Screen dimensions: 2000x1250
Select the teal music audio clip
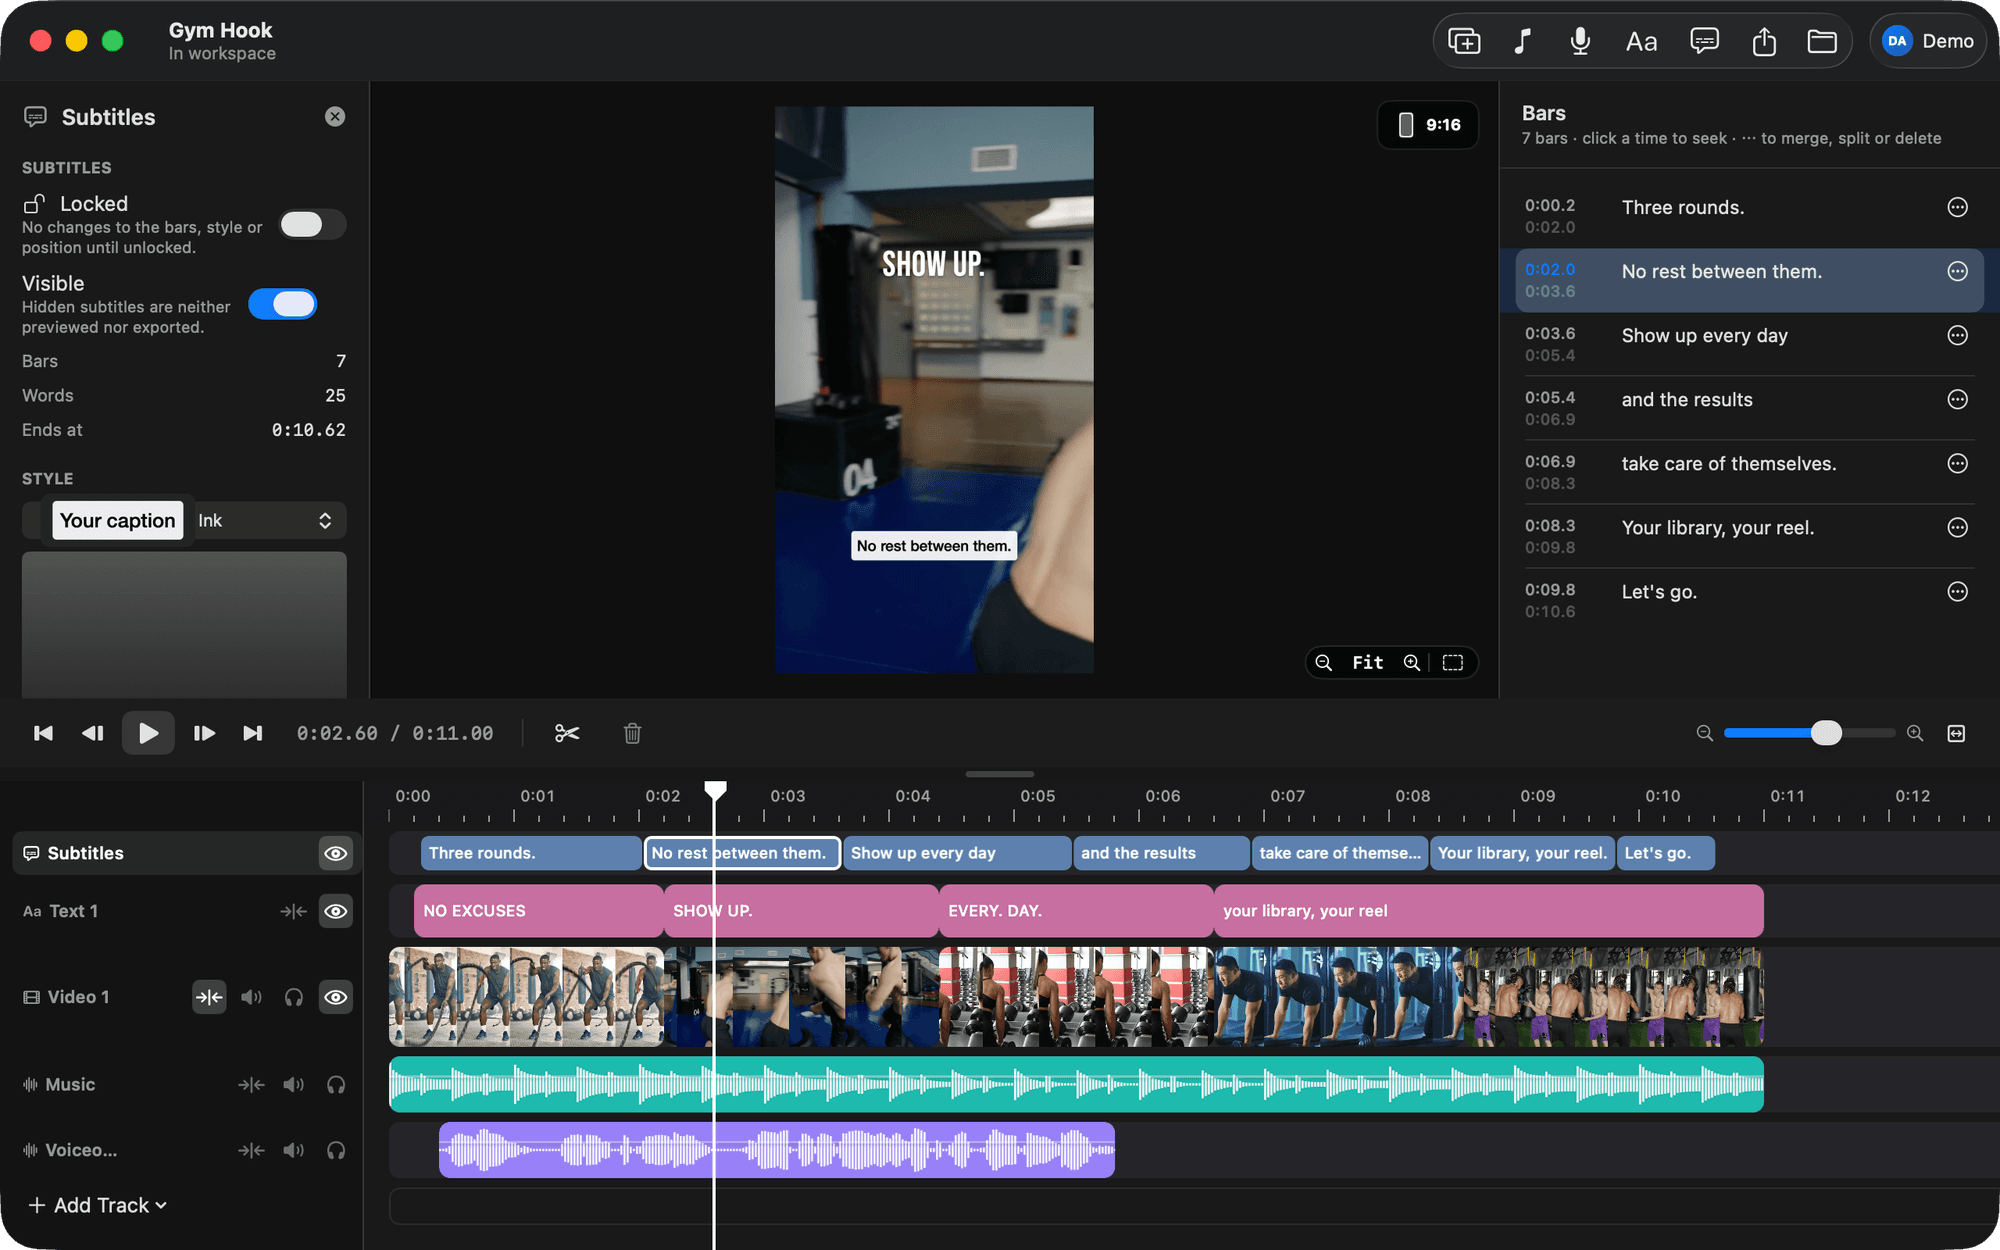pos(1076,1084)
